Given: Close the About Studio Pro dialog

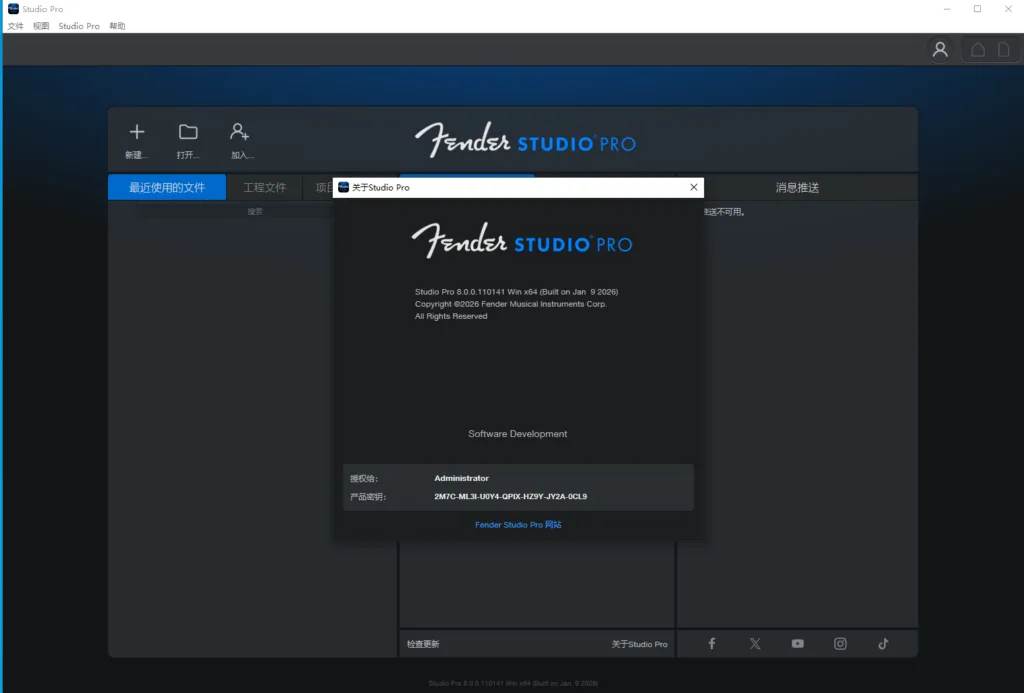Looking at the screenshot, I should 694,187.
